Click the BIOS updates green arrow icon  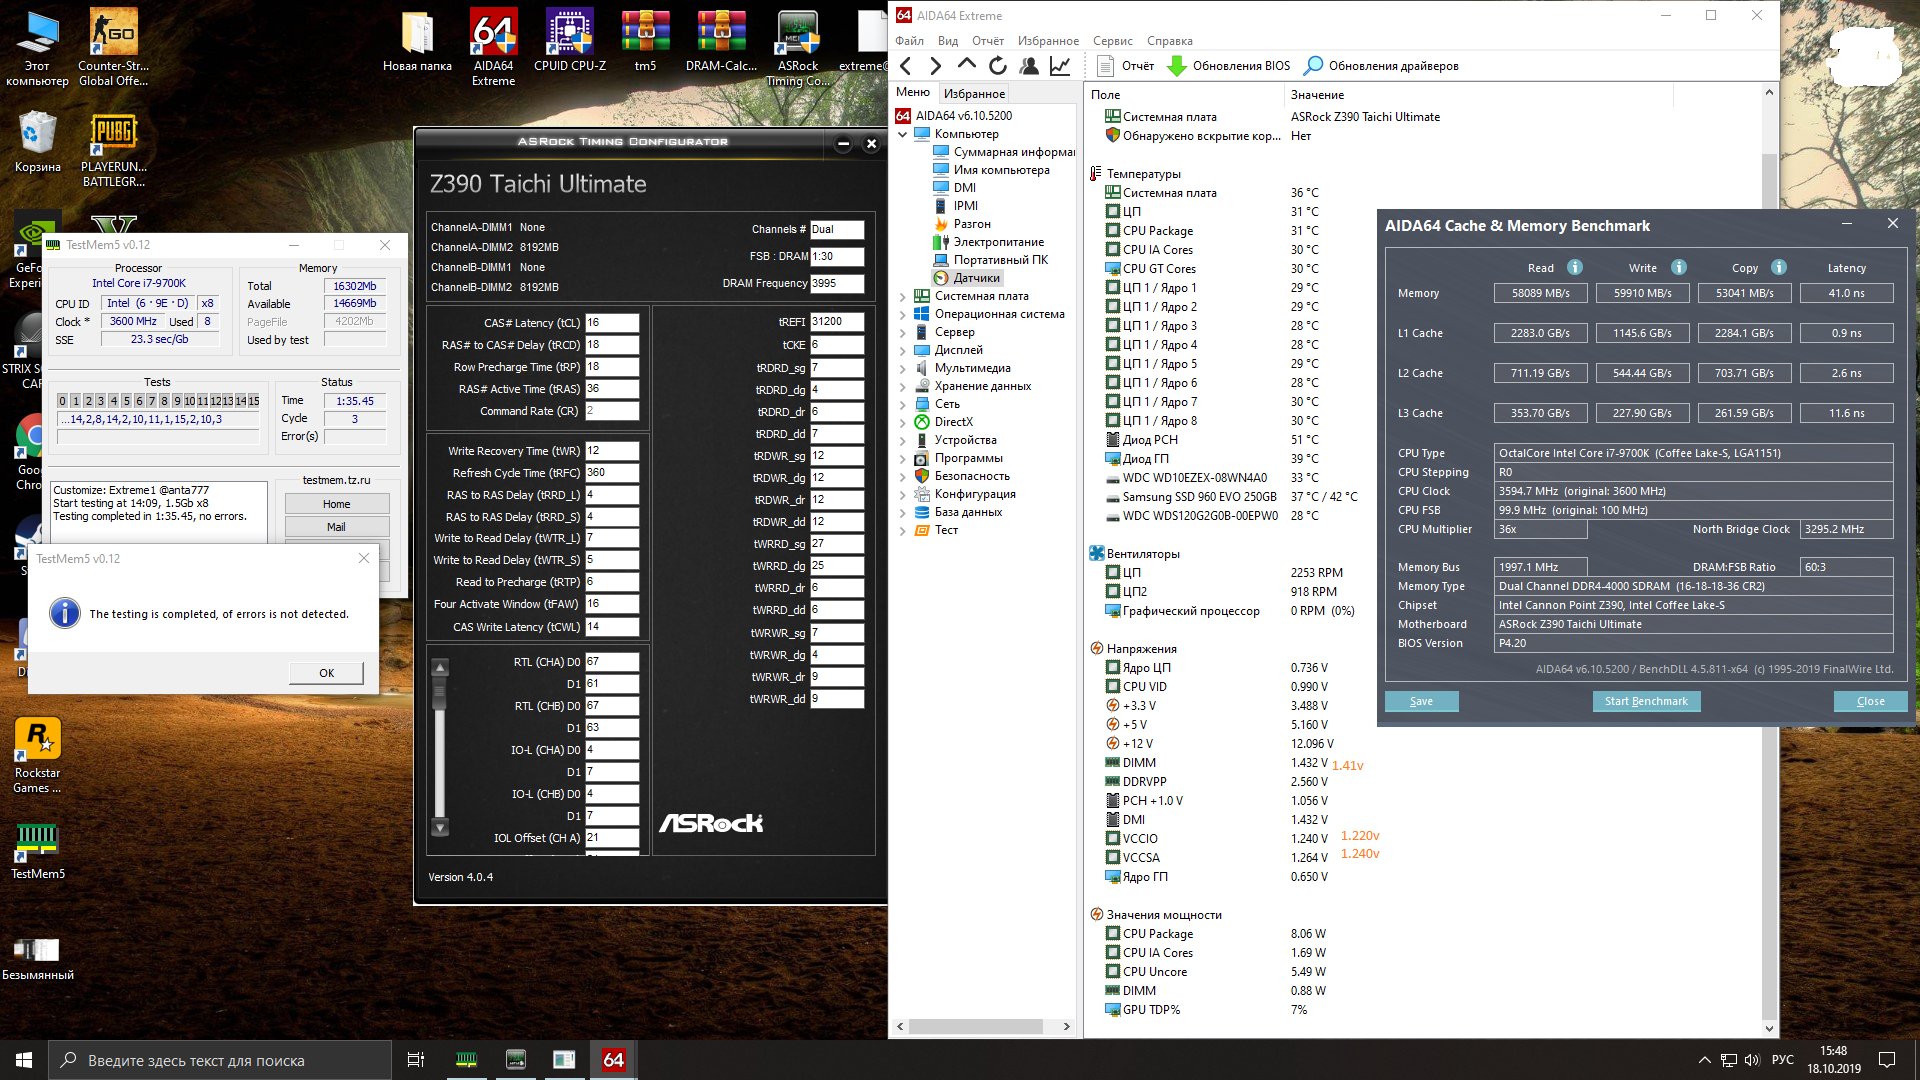[x=1177, y=66]
